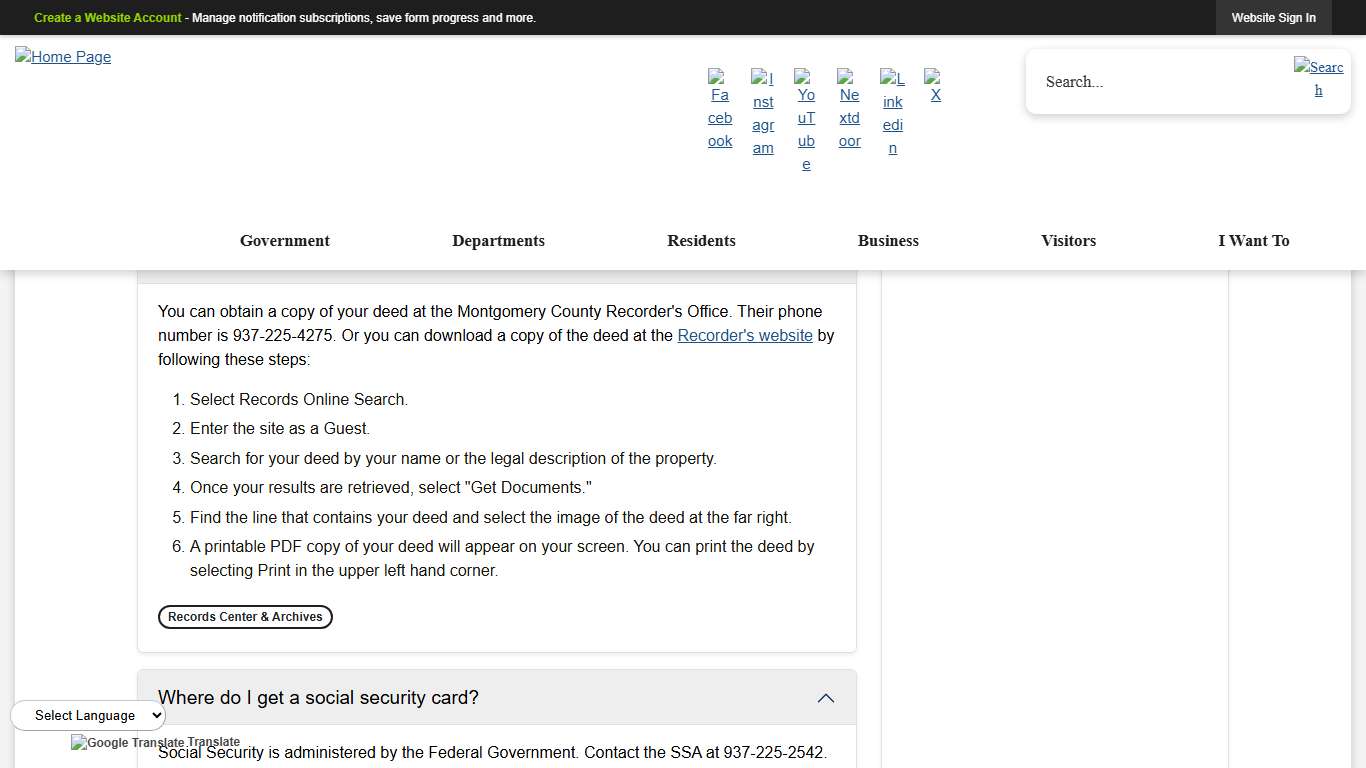This screenshot has width=1366, height=768.
Task: Open the LinkedIn social media link
Action: [892, 113]
